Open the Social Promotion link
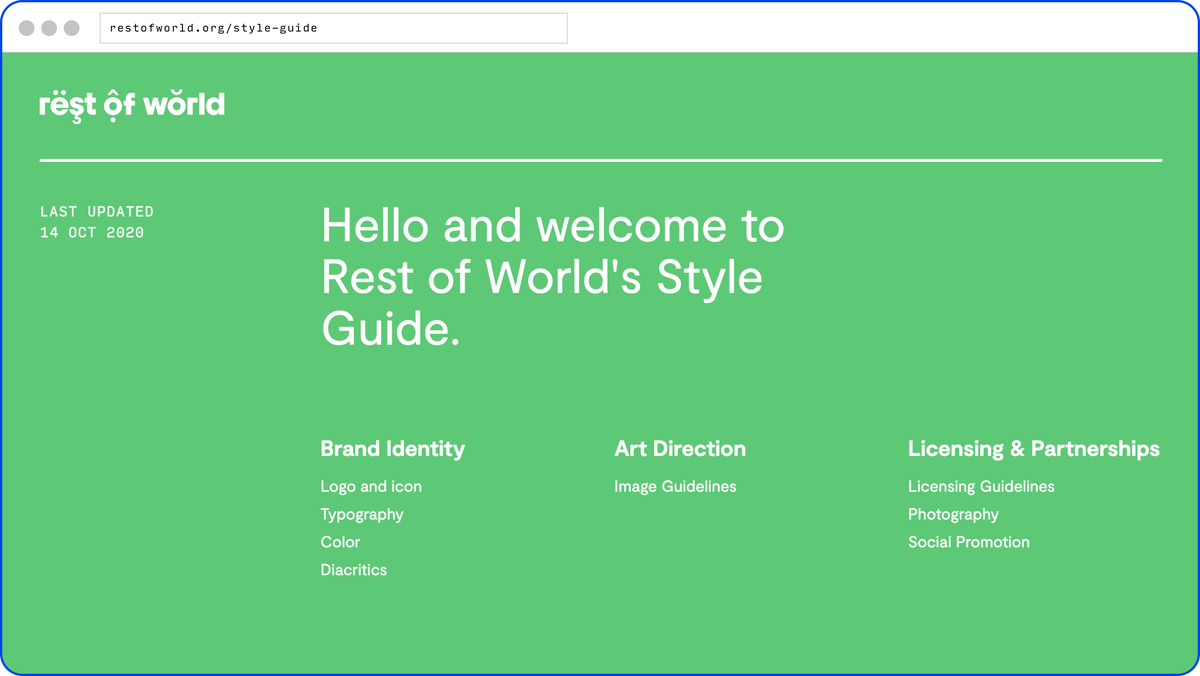 tap(969, 542)
